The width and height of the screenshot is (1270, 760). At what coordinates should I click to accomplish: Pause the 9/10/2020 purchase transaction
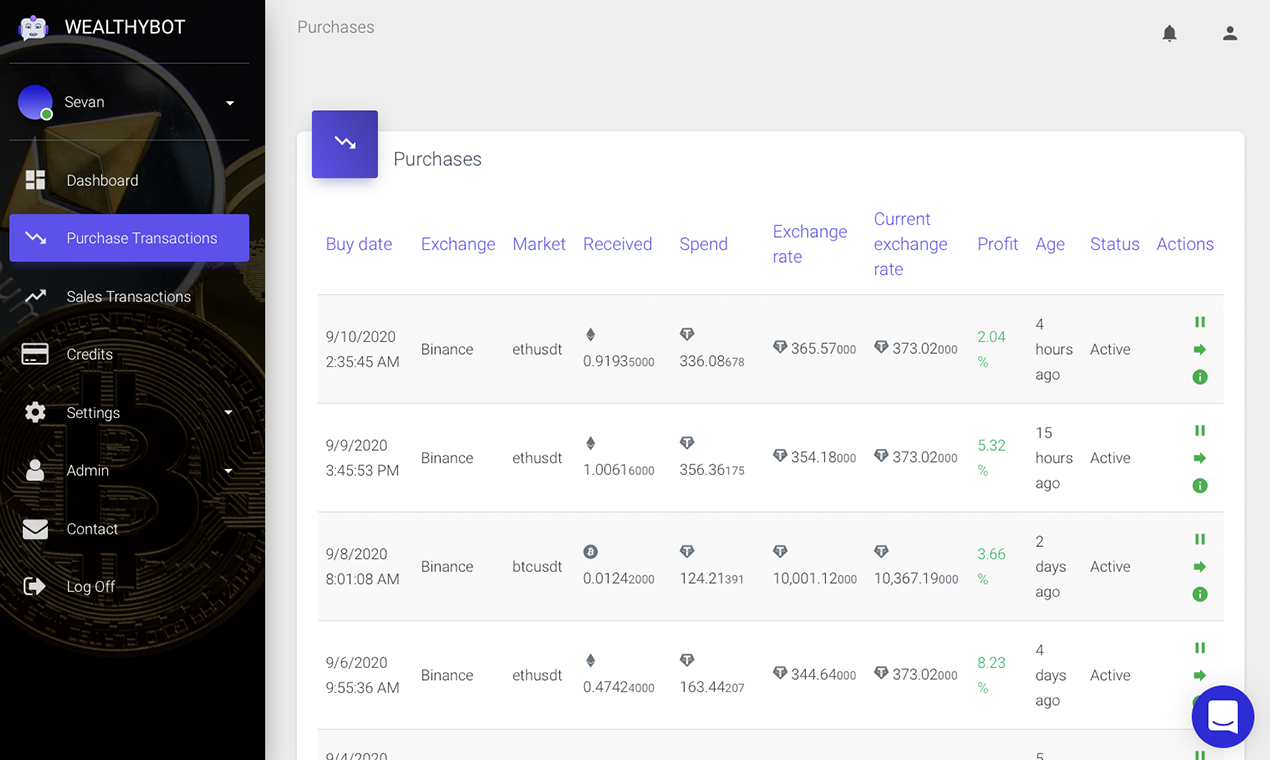(1200, 322)
